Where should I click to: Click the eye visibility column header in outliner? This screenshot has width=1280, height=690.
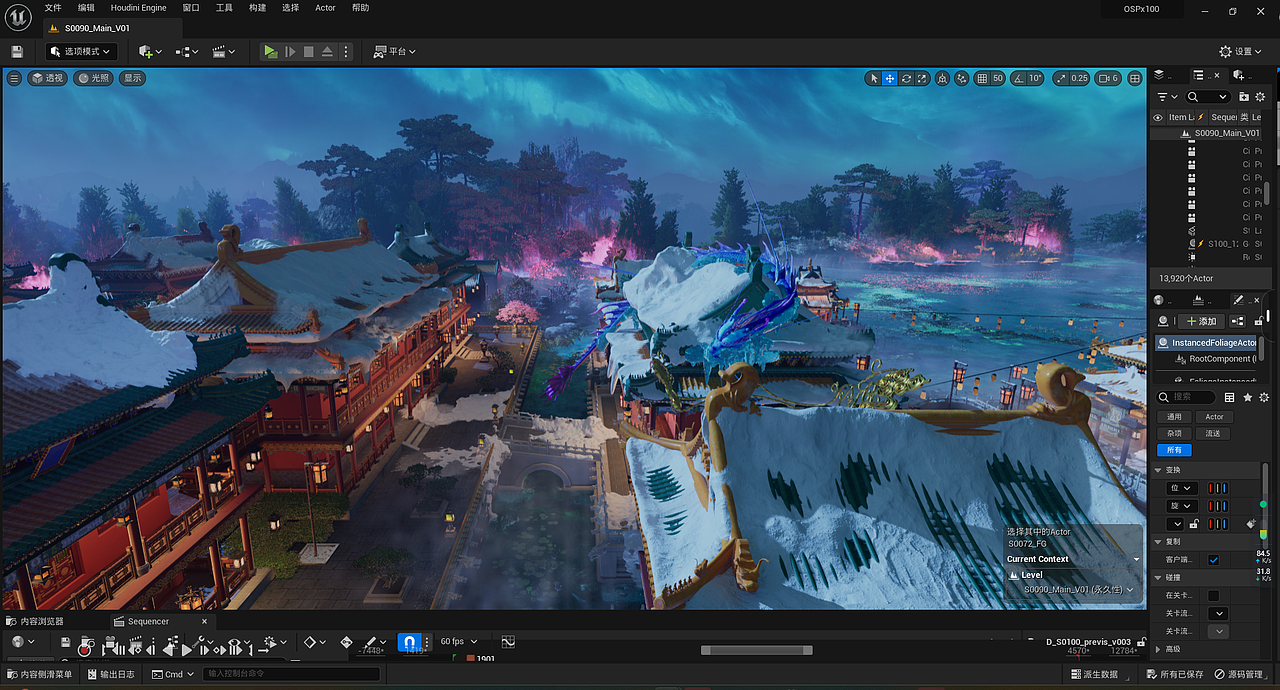(x=1158, y=117)
